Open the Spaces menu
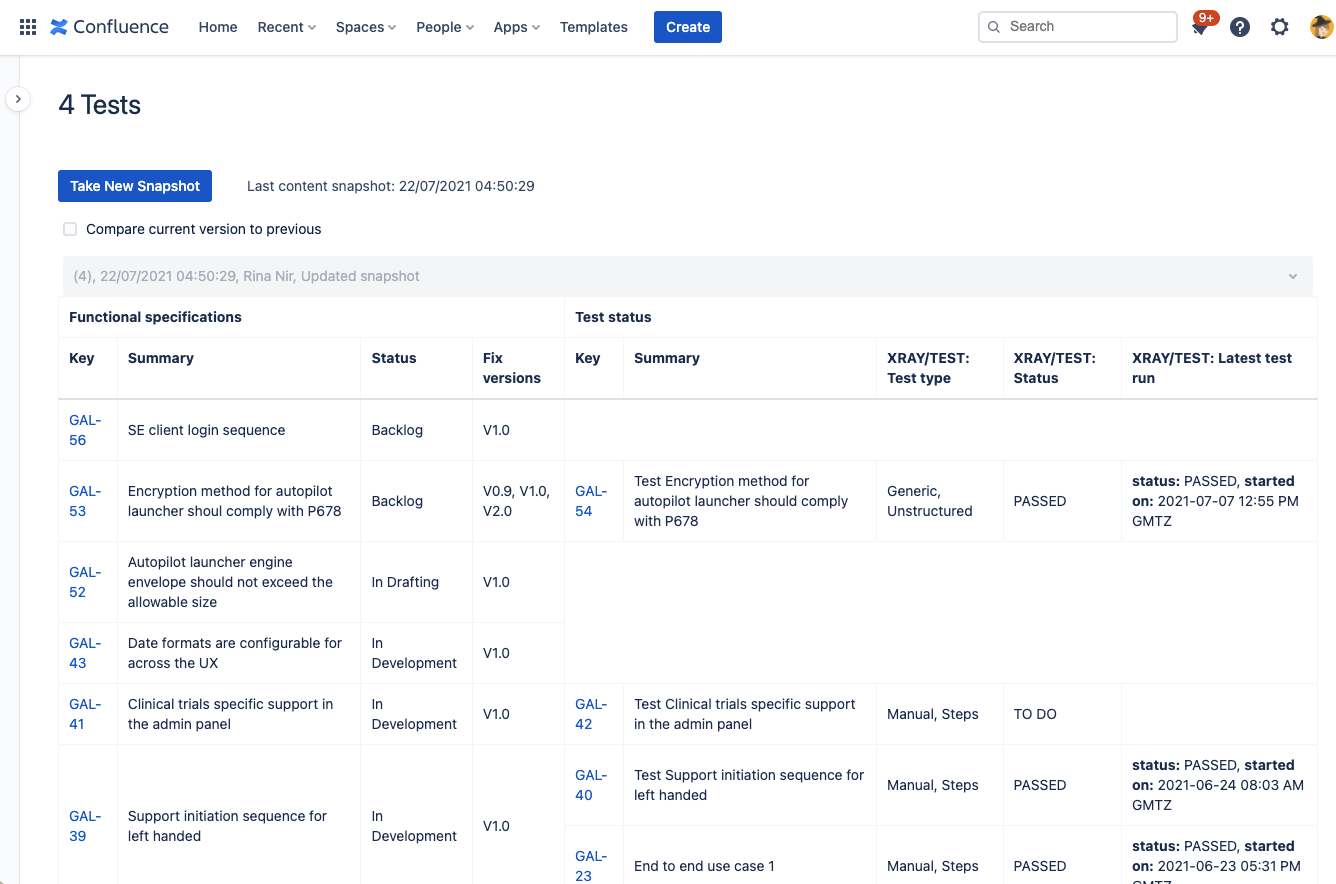 pos(365,27)
